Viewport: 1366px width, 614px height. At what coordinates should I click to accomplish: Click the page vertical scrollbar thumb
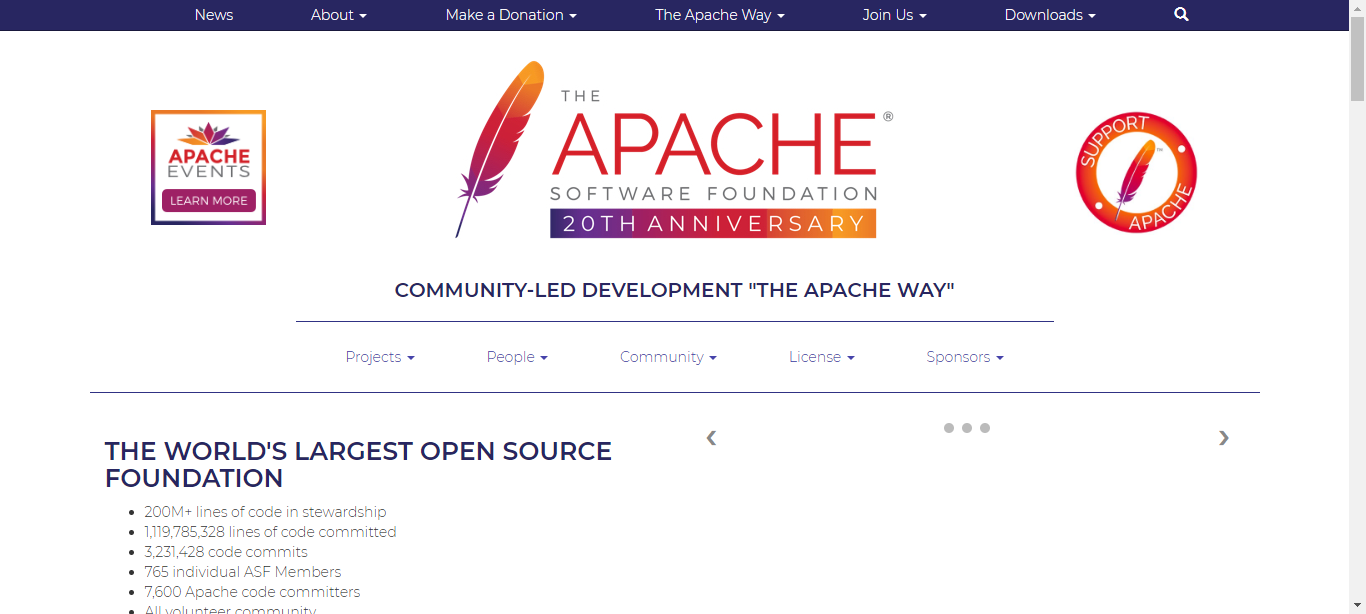[1357, 58]
